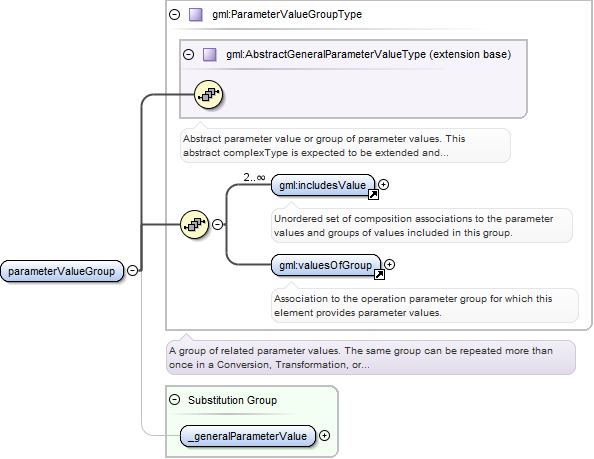594x459 pixels.
Task: Select the sequence compositor left of gml:includesValue
Action: (x=194, y=225)
